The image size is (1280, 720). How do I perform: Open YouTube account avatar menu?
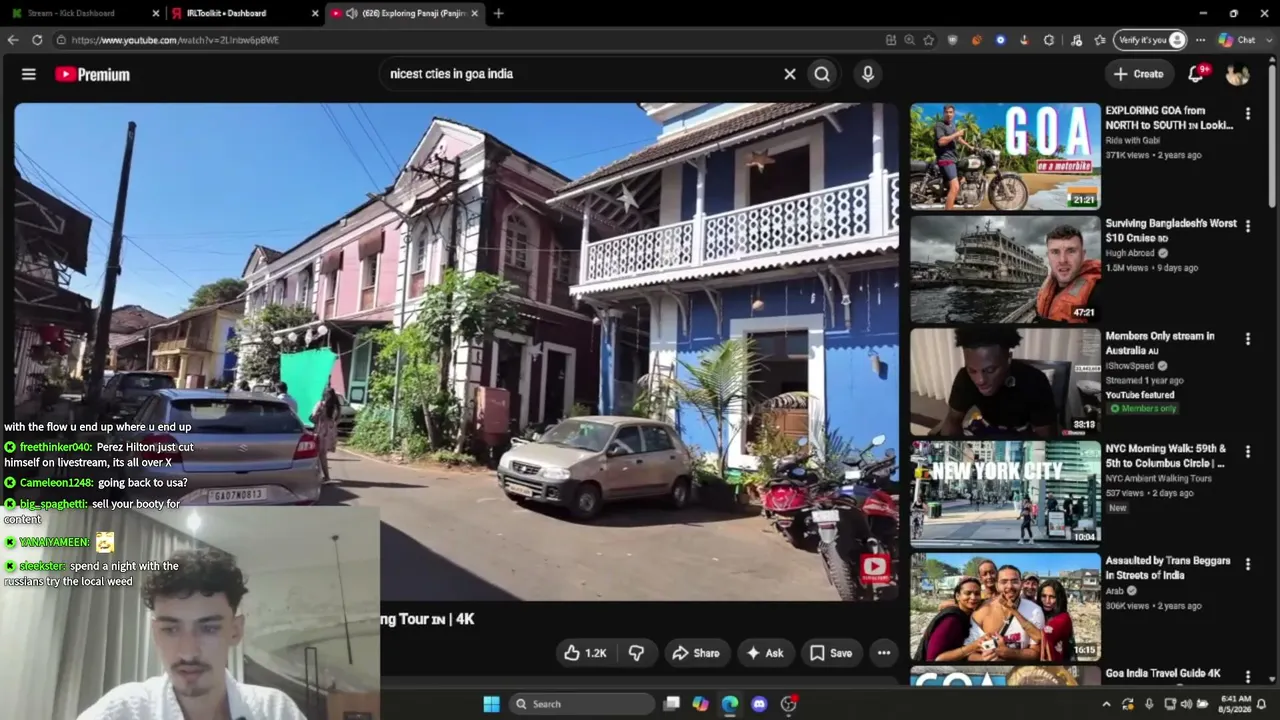1237,74
